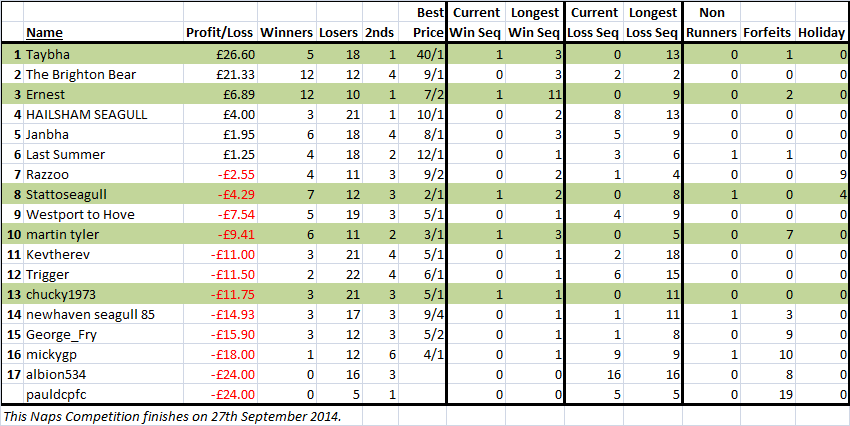Click Razzoo's -£2.55 loss cell
Screen dimensions: 850x426
click(220, 175)
